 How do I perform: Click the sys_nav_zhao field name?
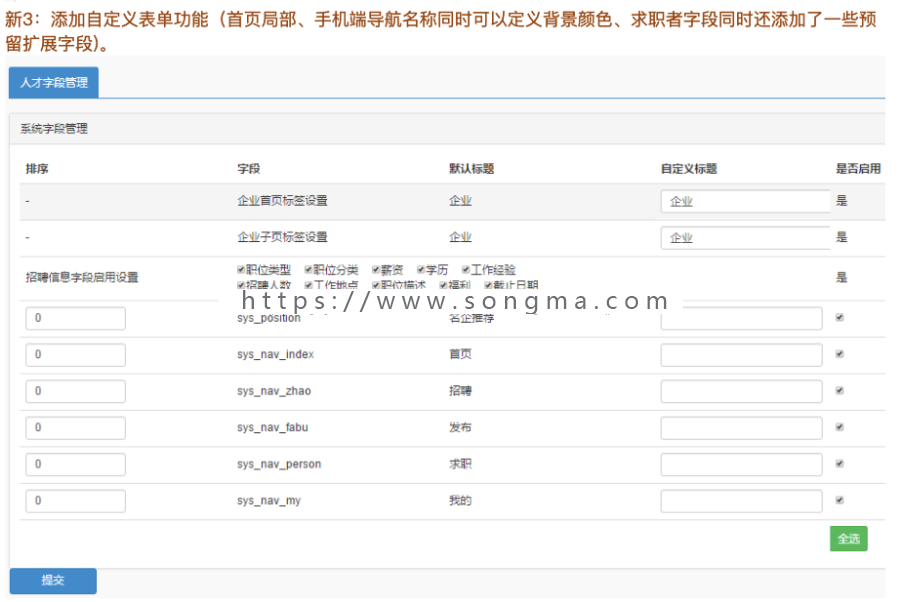click(274, 391)
